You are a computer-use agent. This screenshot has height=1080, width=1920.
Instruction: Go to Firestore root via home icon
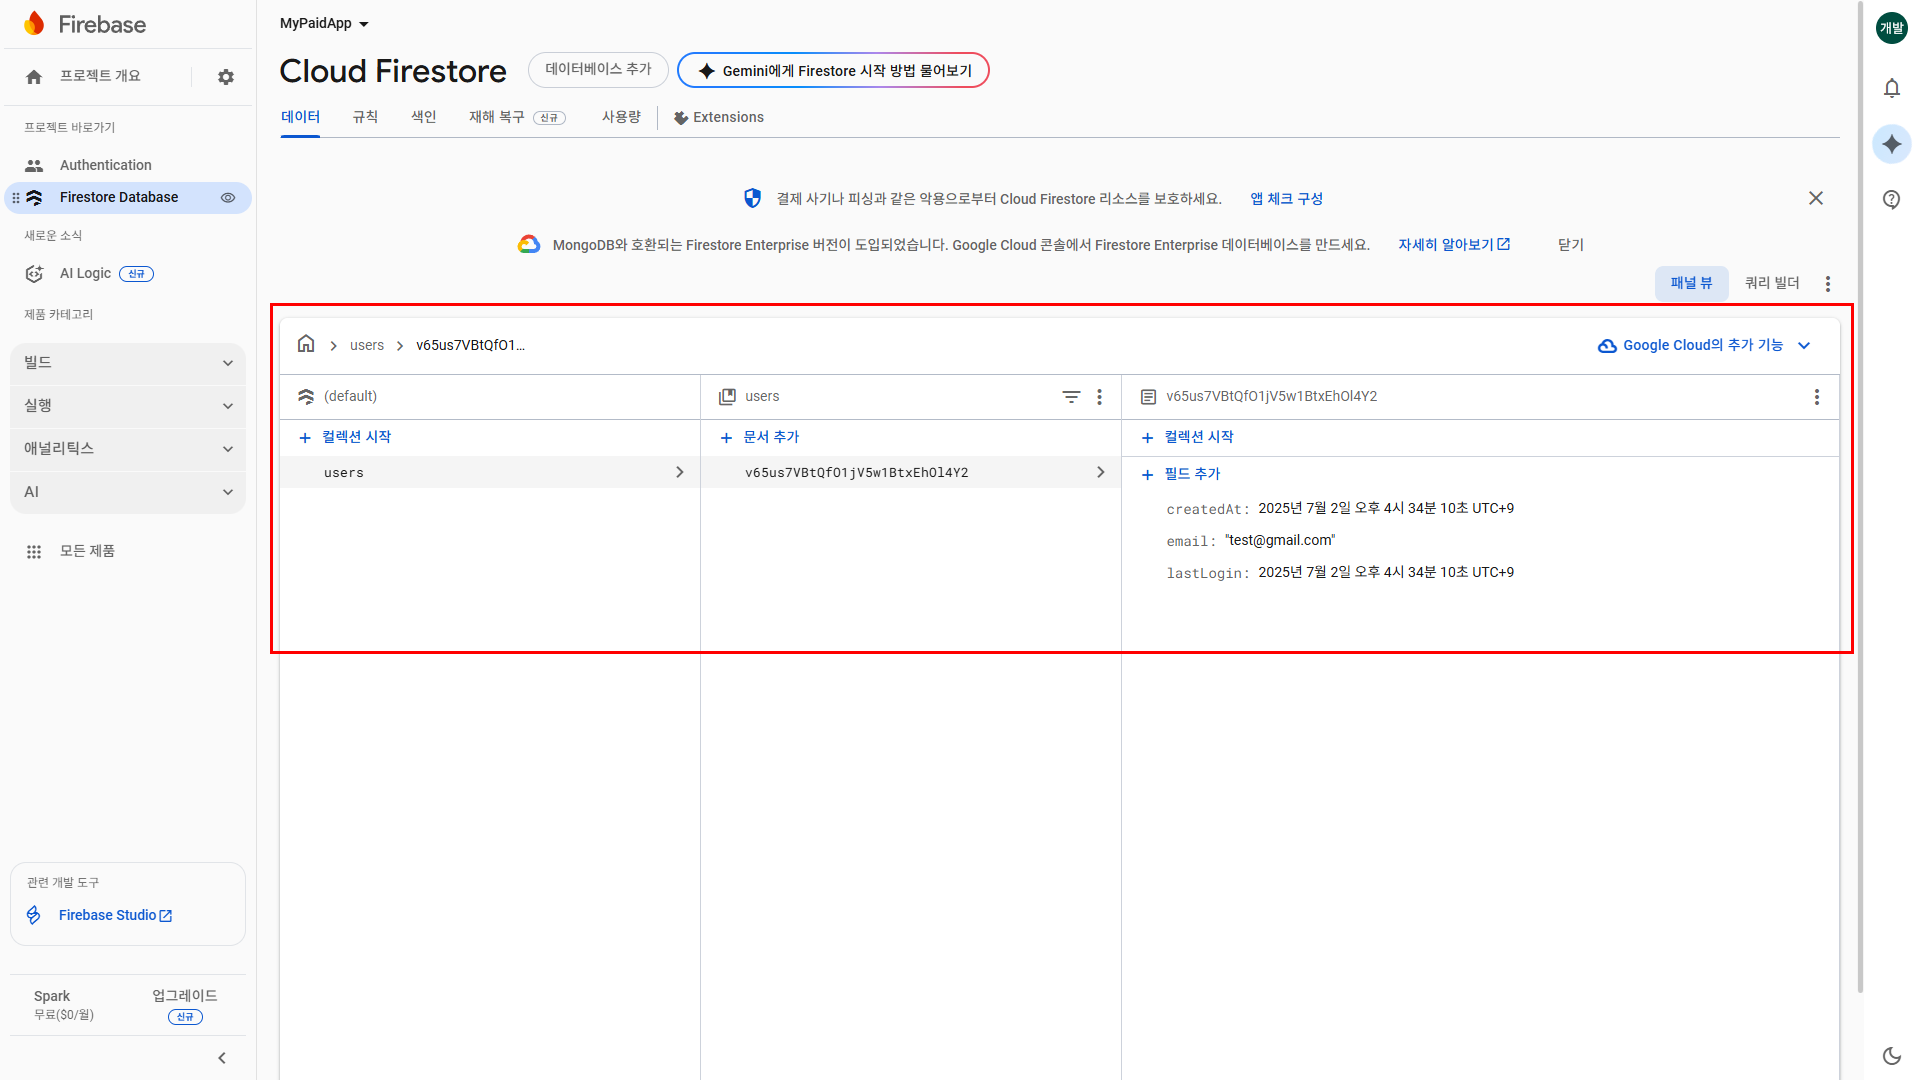(306, 344)
